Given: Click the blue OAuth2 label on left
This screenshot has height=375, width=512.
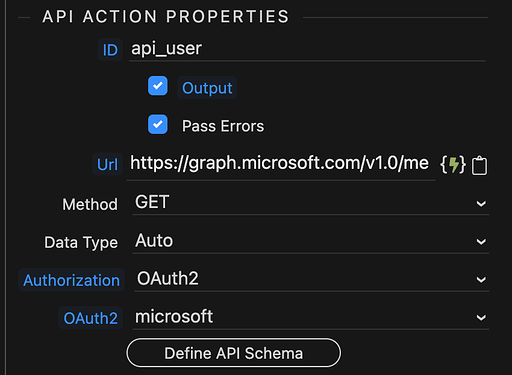Looking at the screenshot, I should pyautogui.click(x=91, y=318).
